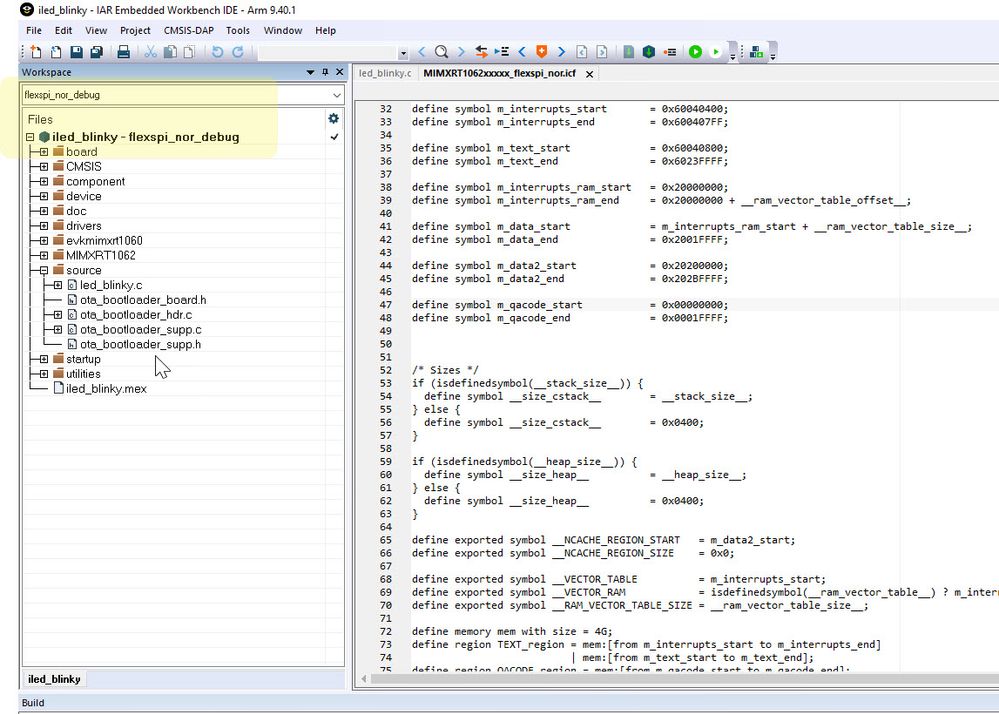Image resolution: width=999 pixels, height=714 pixels.
Task: Click the Find magnifier icon
Action: (x=441, y=52)
